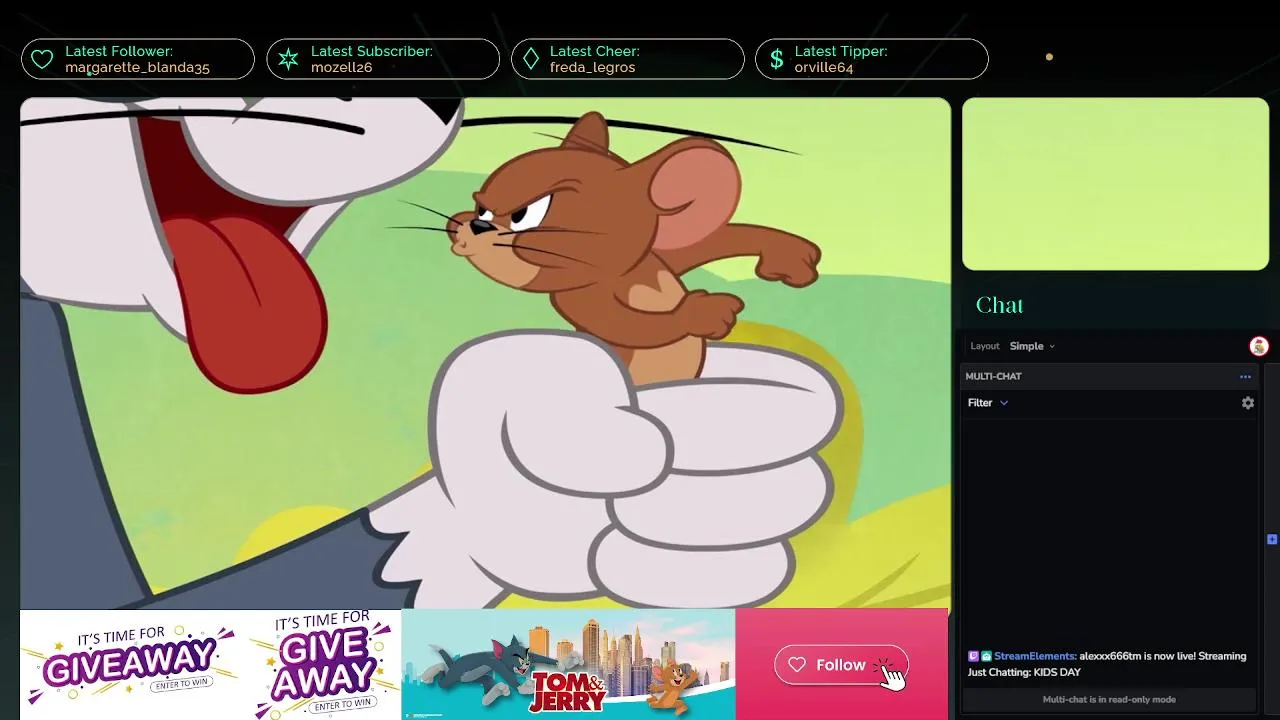Click the 'Latest Cheer:' label

[x=595, y=51]
